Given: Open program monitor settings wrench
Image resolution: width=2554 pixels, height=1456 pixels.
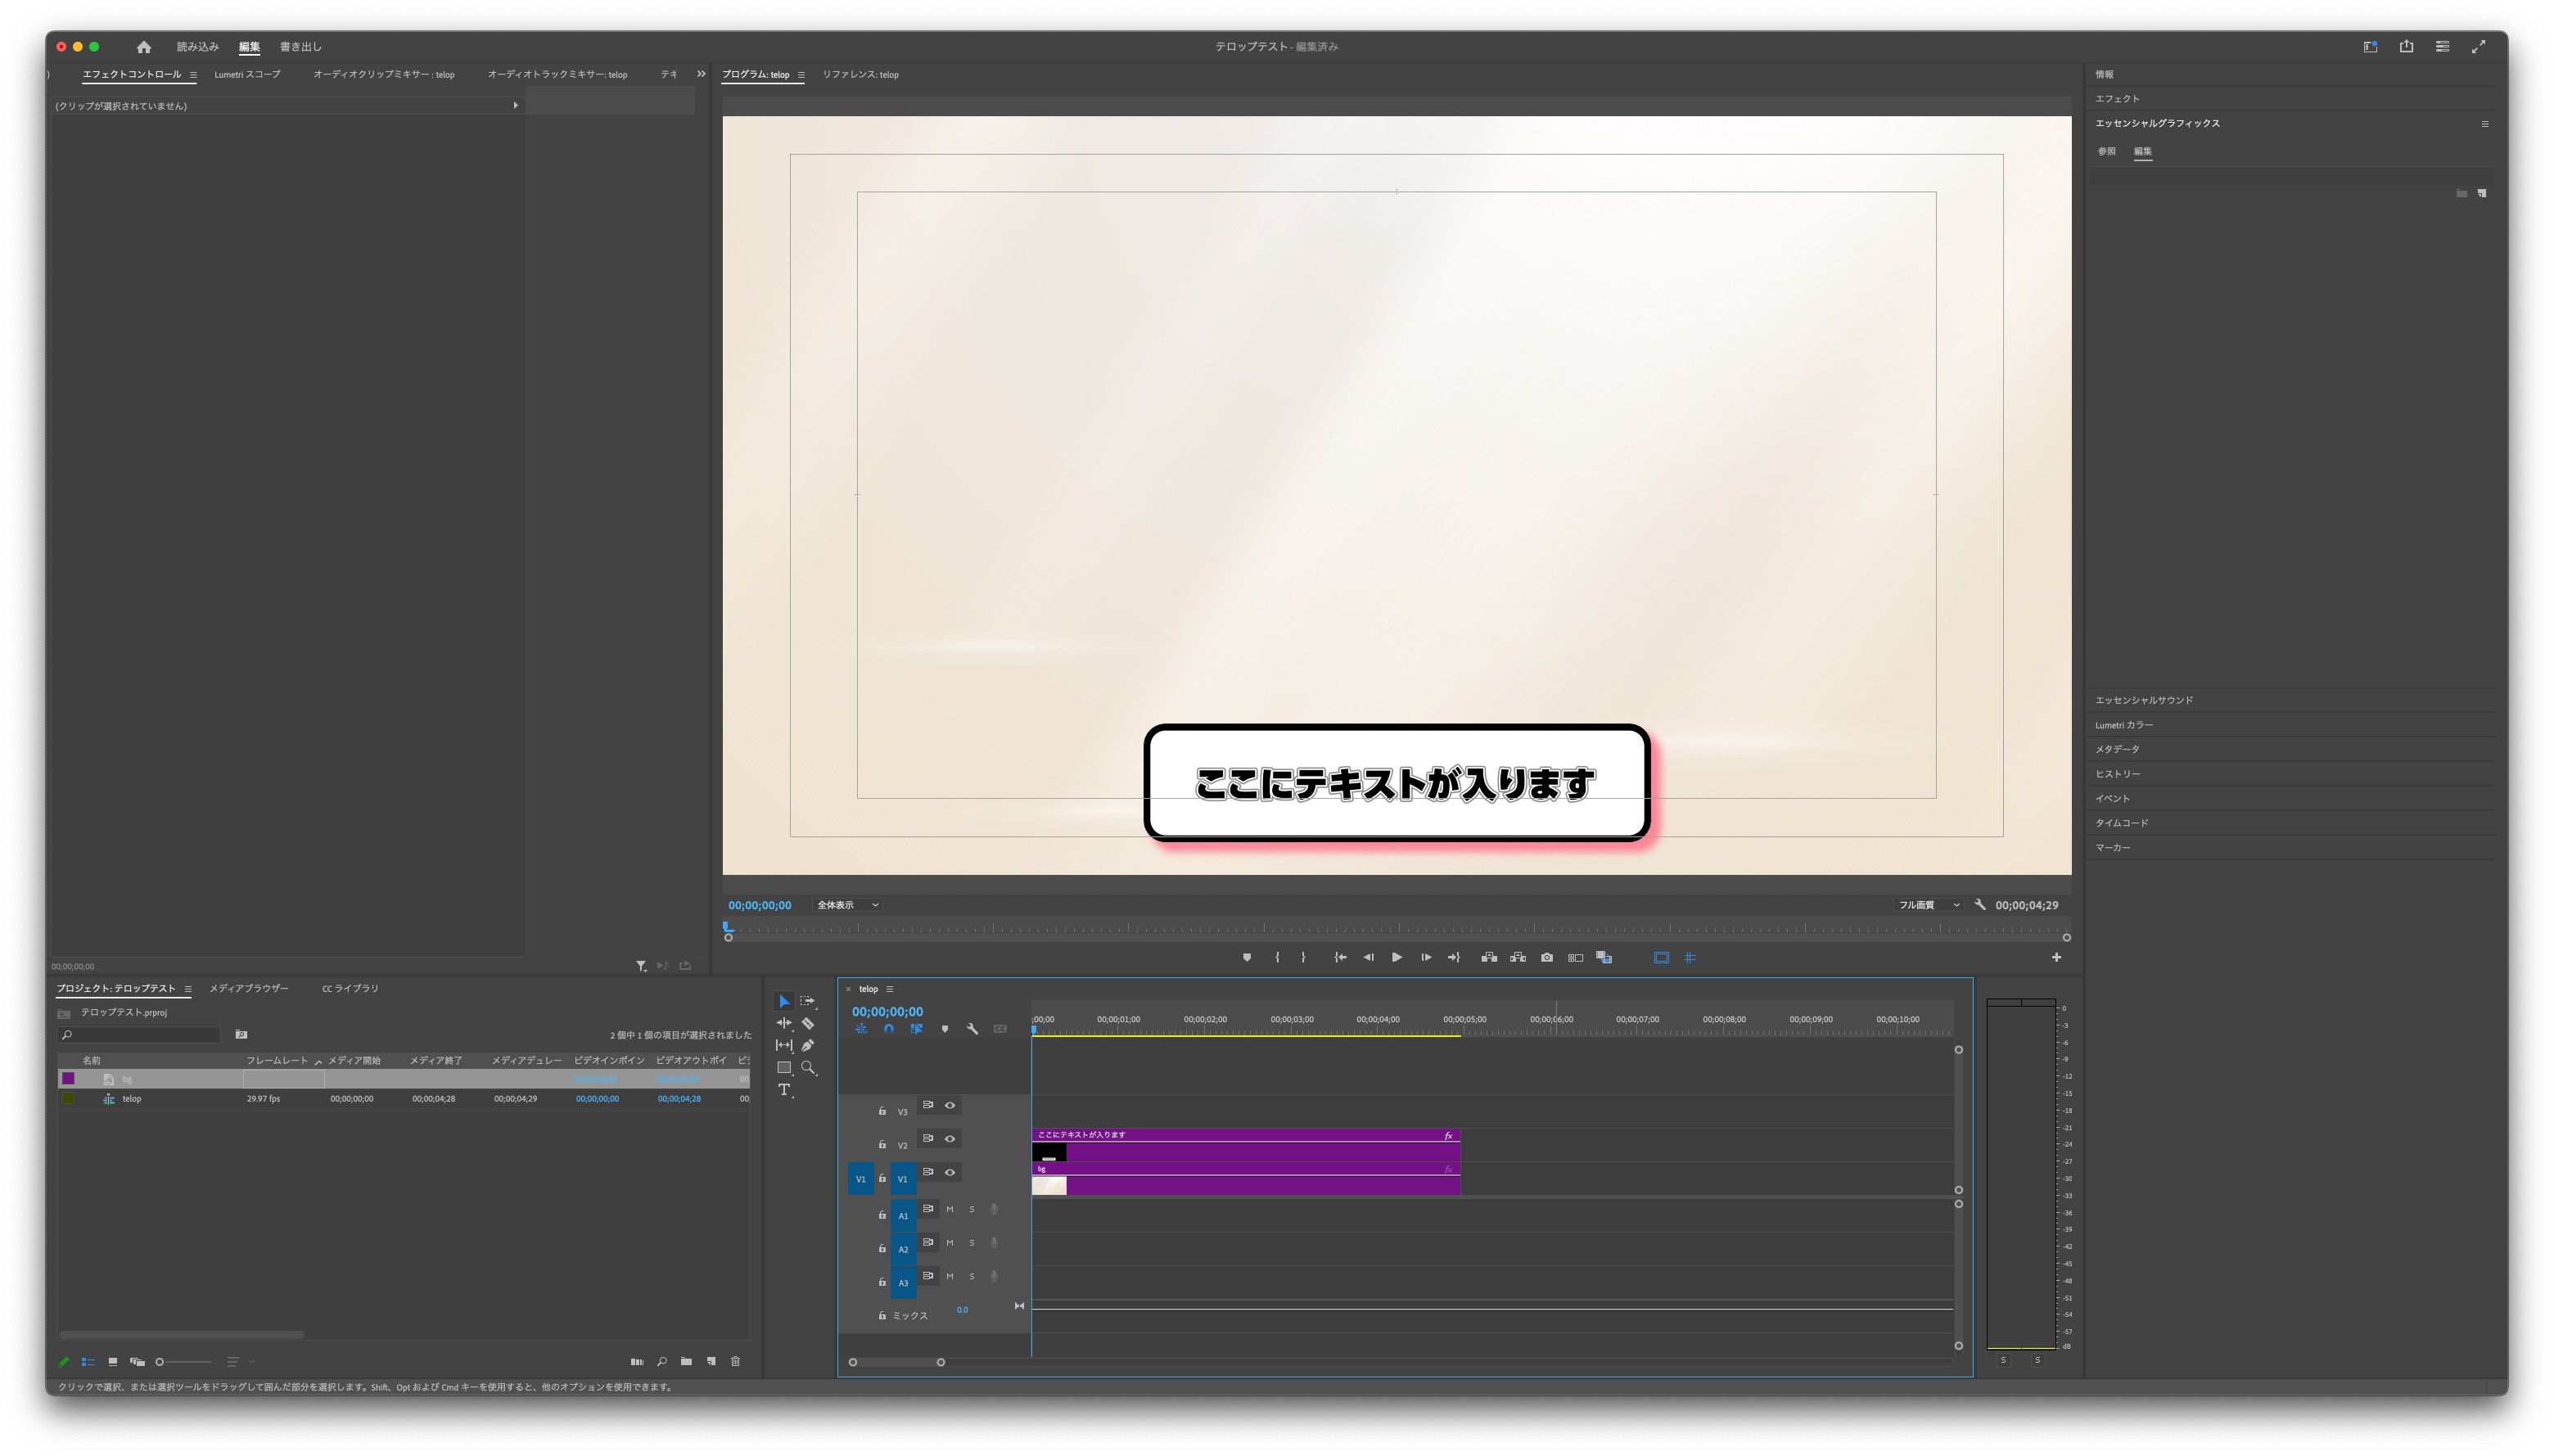Looking at the screenshot, I should tap(1979, 904).
